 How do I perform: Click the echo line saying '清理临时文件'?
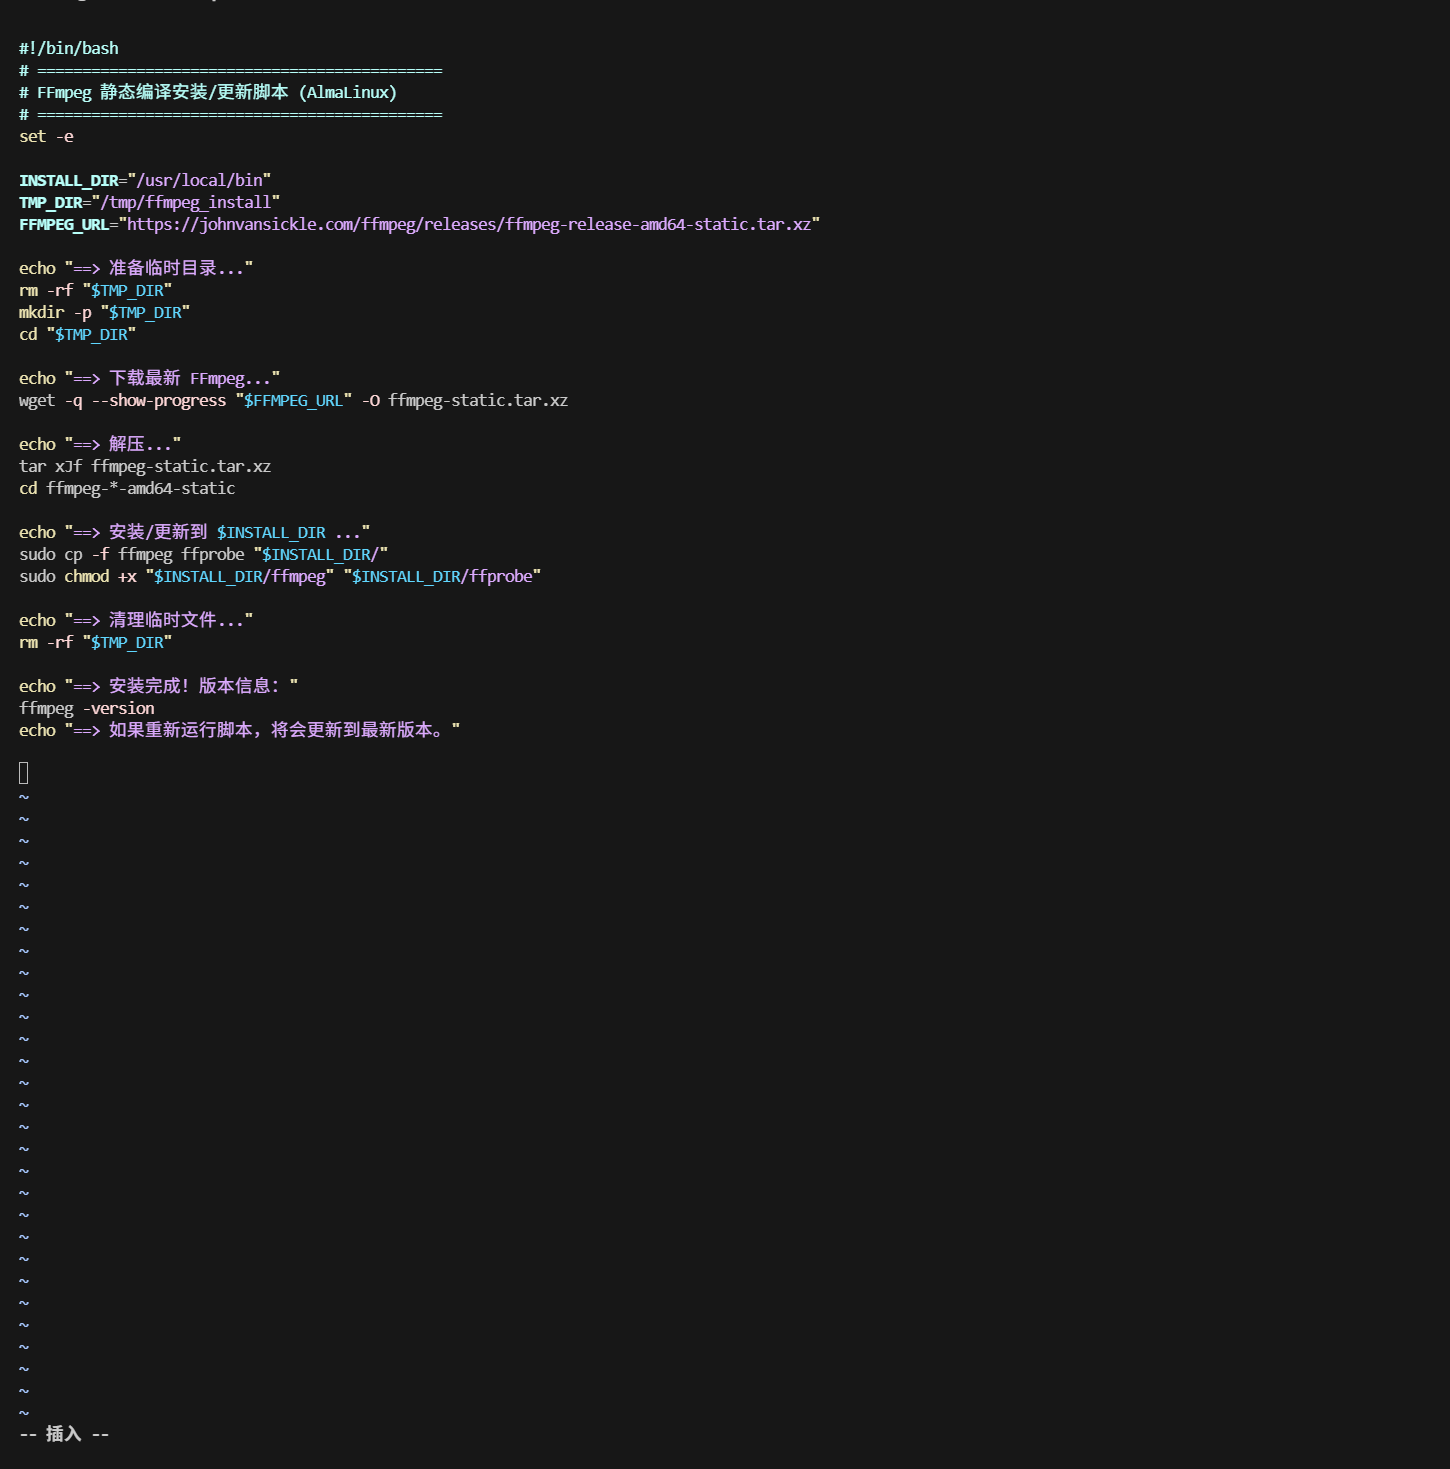tap(136, 620)
